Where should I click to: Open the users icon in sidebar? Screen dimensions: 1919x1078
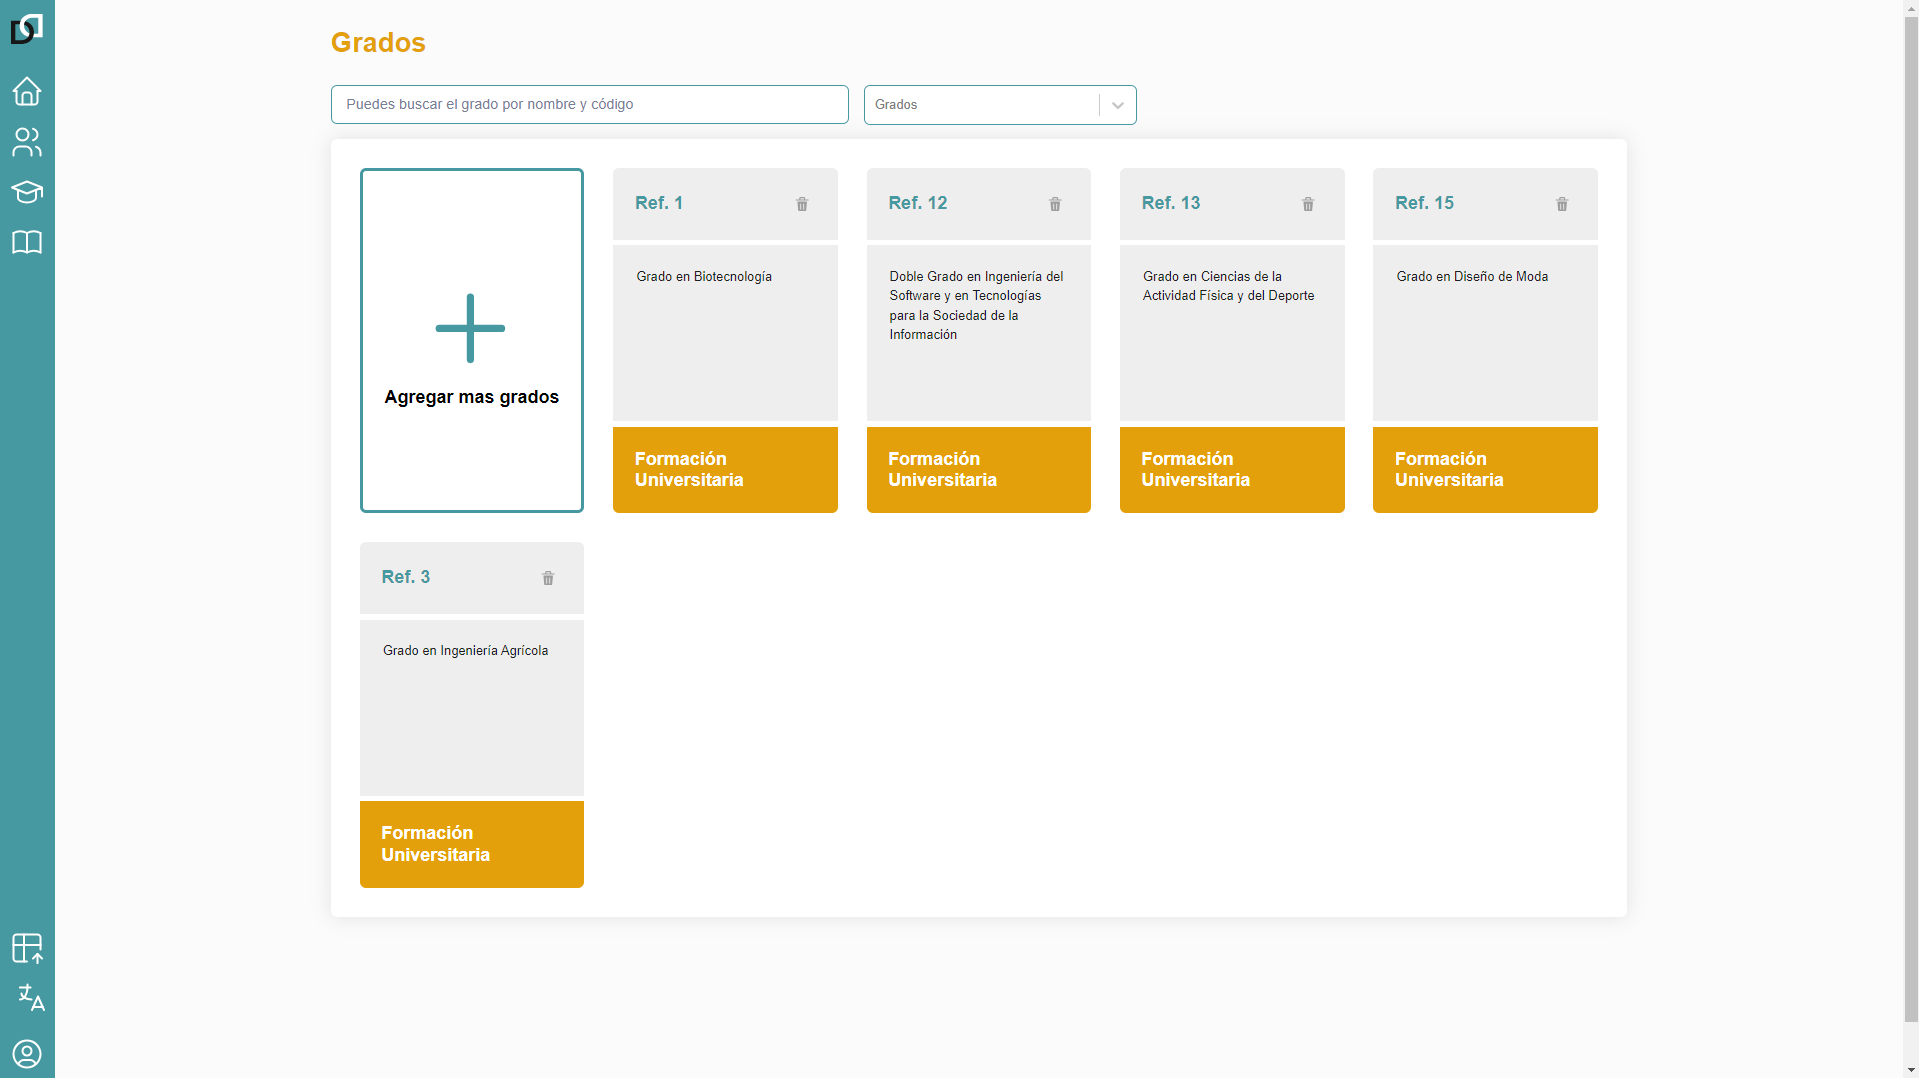(27, 142)
